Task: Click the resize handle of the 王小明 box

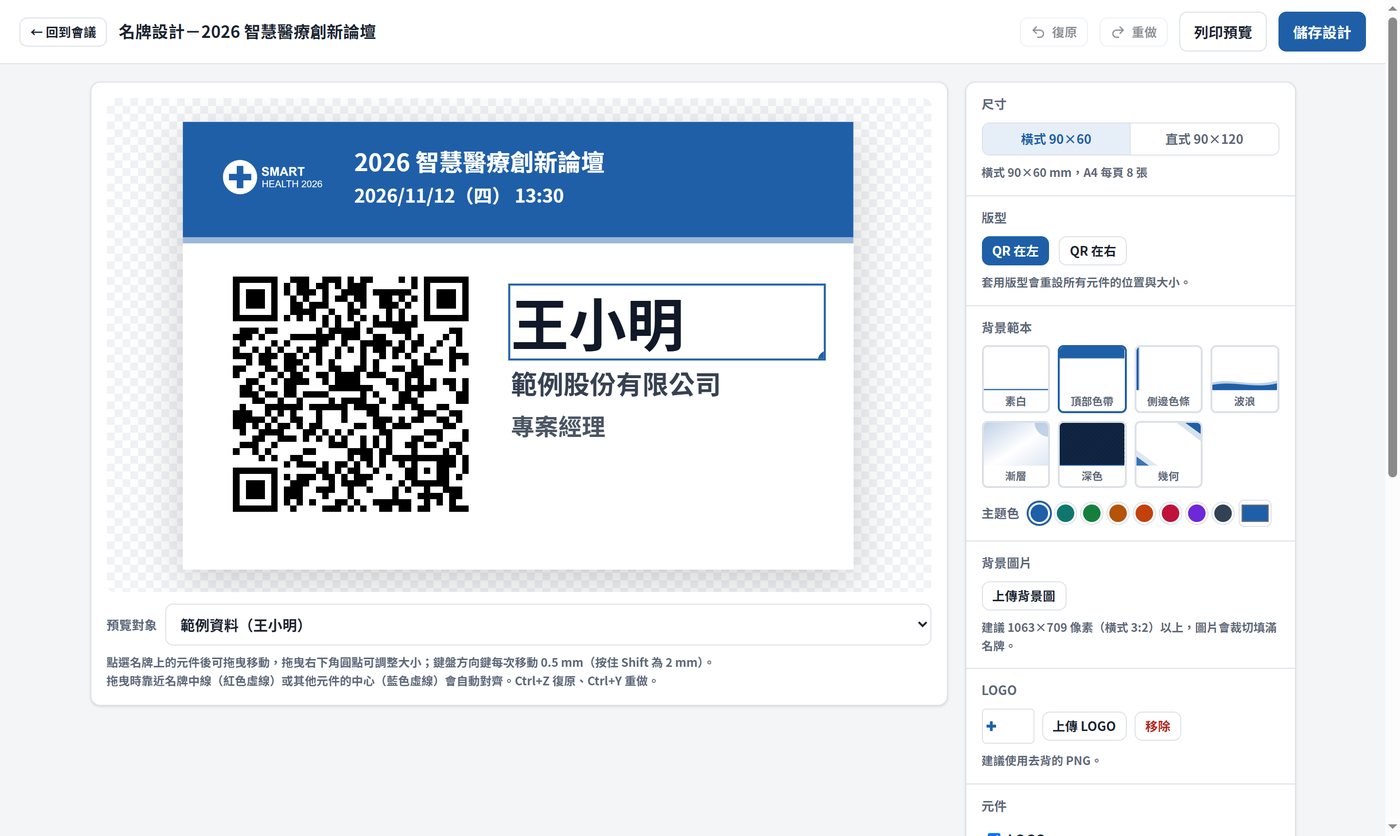Action: click(x=822, y=356)
